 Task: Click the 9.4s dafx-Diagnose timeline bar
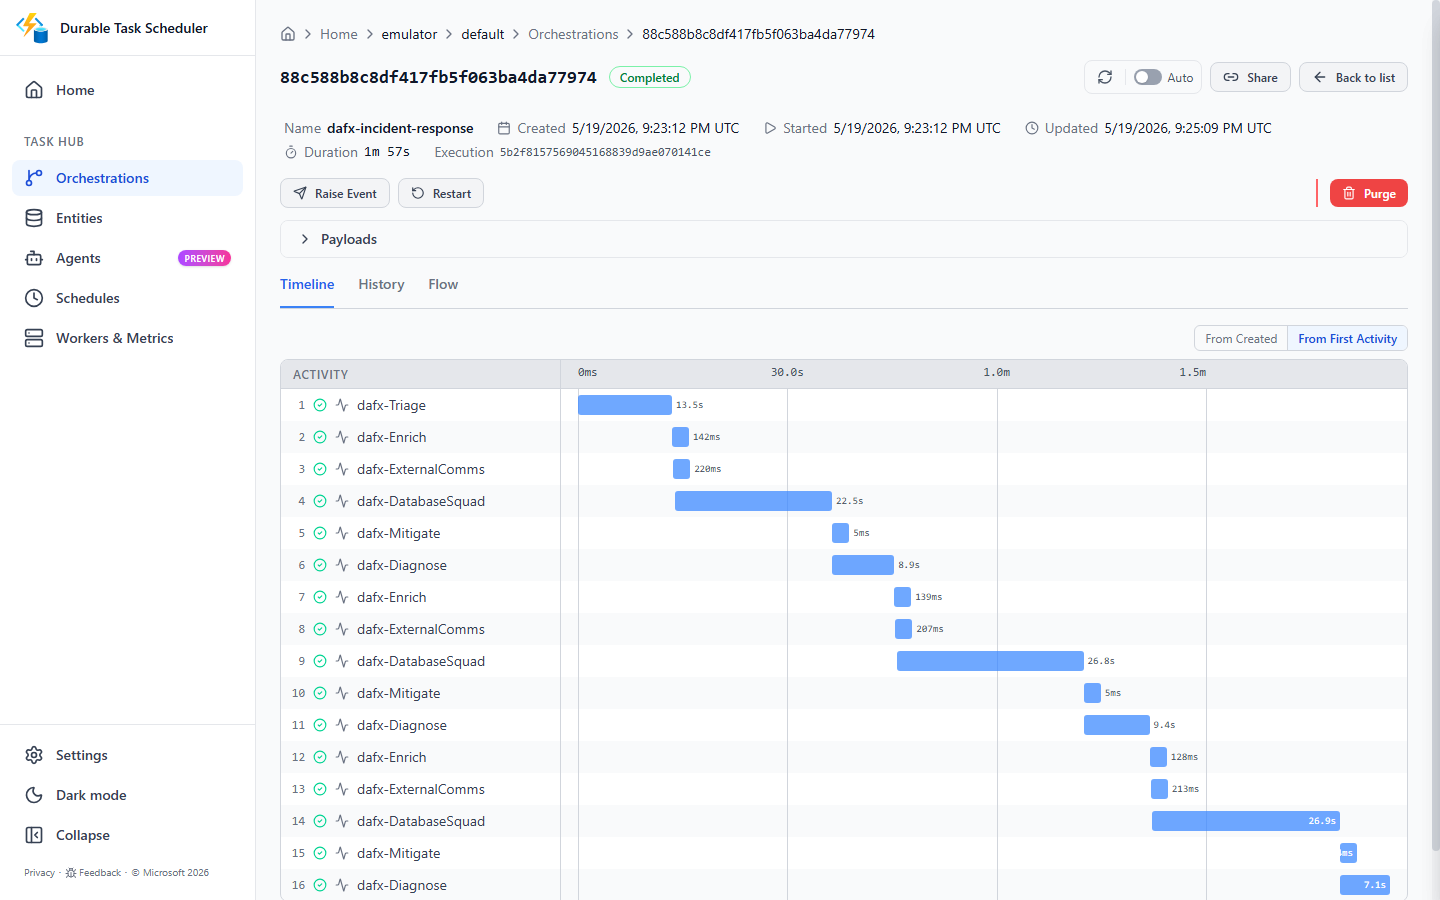coord(1117,725)
